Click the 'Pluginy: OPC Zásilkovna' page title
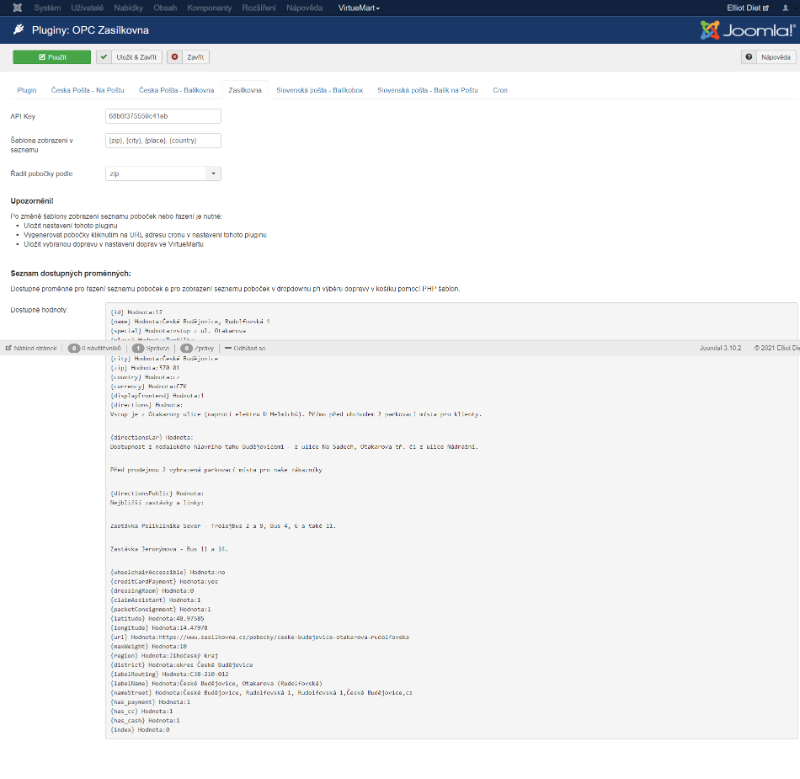Viewport: 800px width, 779px height. click(90, 30)
